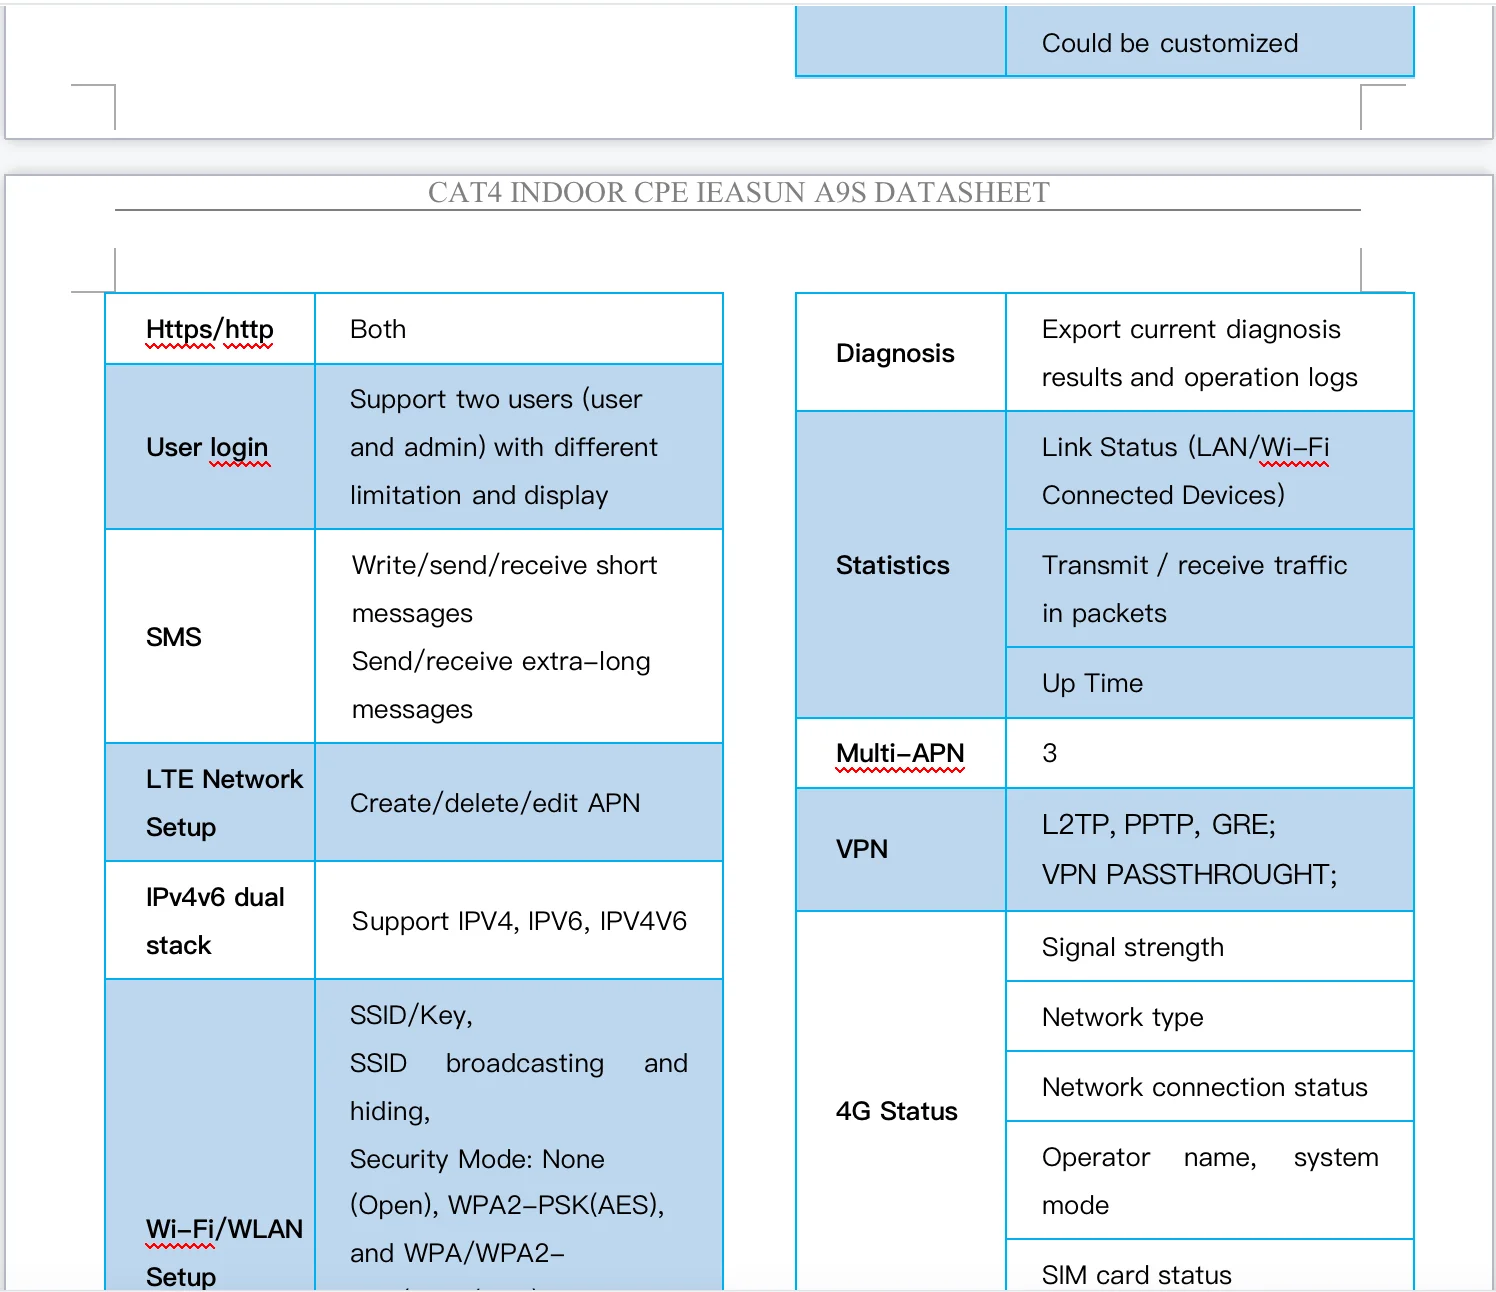Click the 'Diagnosis' row label

[895, 353]
